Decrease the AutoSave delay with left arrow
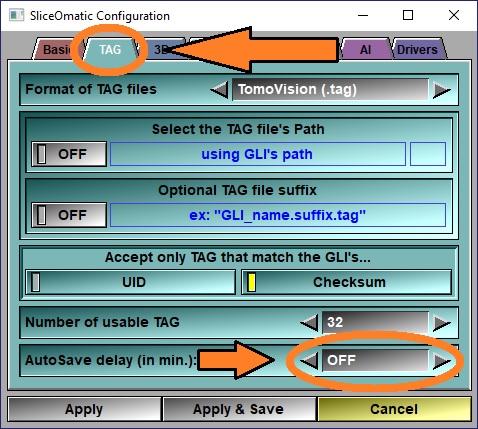 [309, 361]
